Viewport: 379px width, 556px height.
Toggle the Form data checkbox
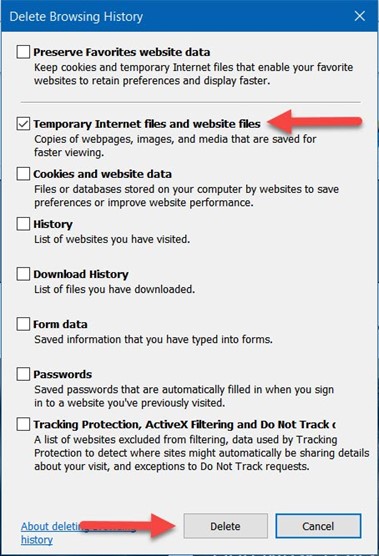point(23,324)
